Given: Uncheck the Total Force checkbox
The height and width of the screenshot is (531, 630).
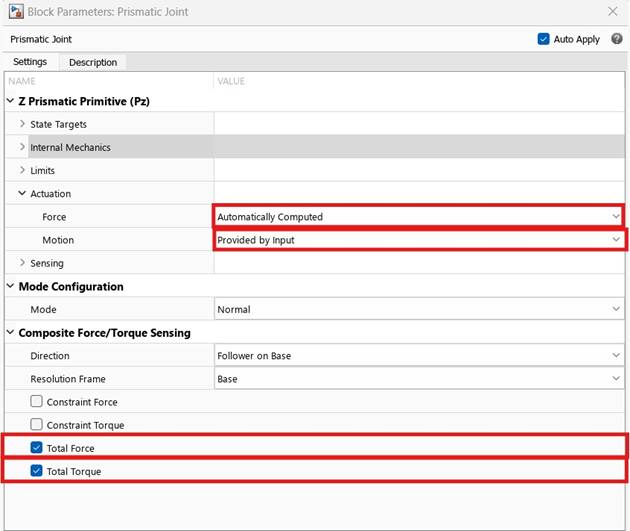Looking at the screenshot, I should coord(37,448).
